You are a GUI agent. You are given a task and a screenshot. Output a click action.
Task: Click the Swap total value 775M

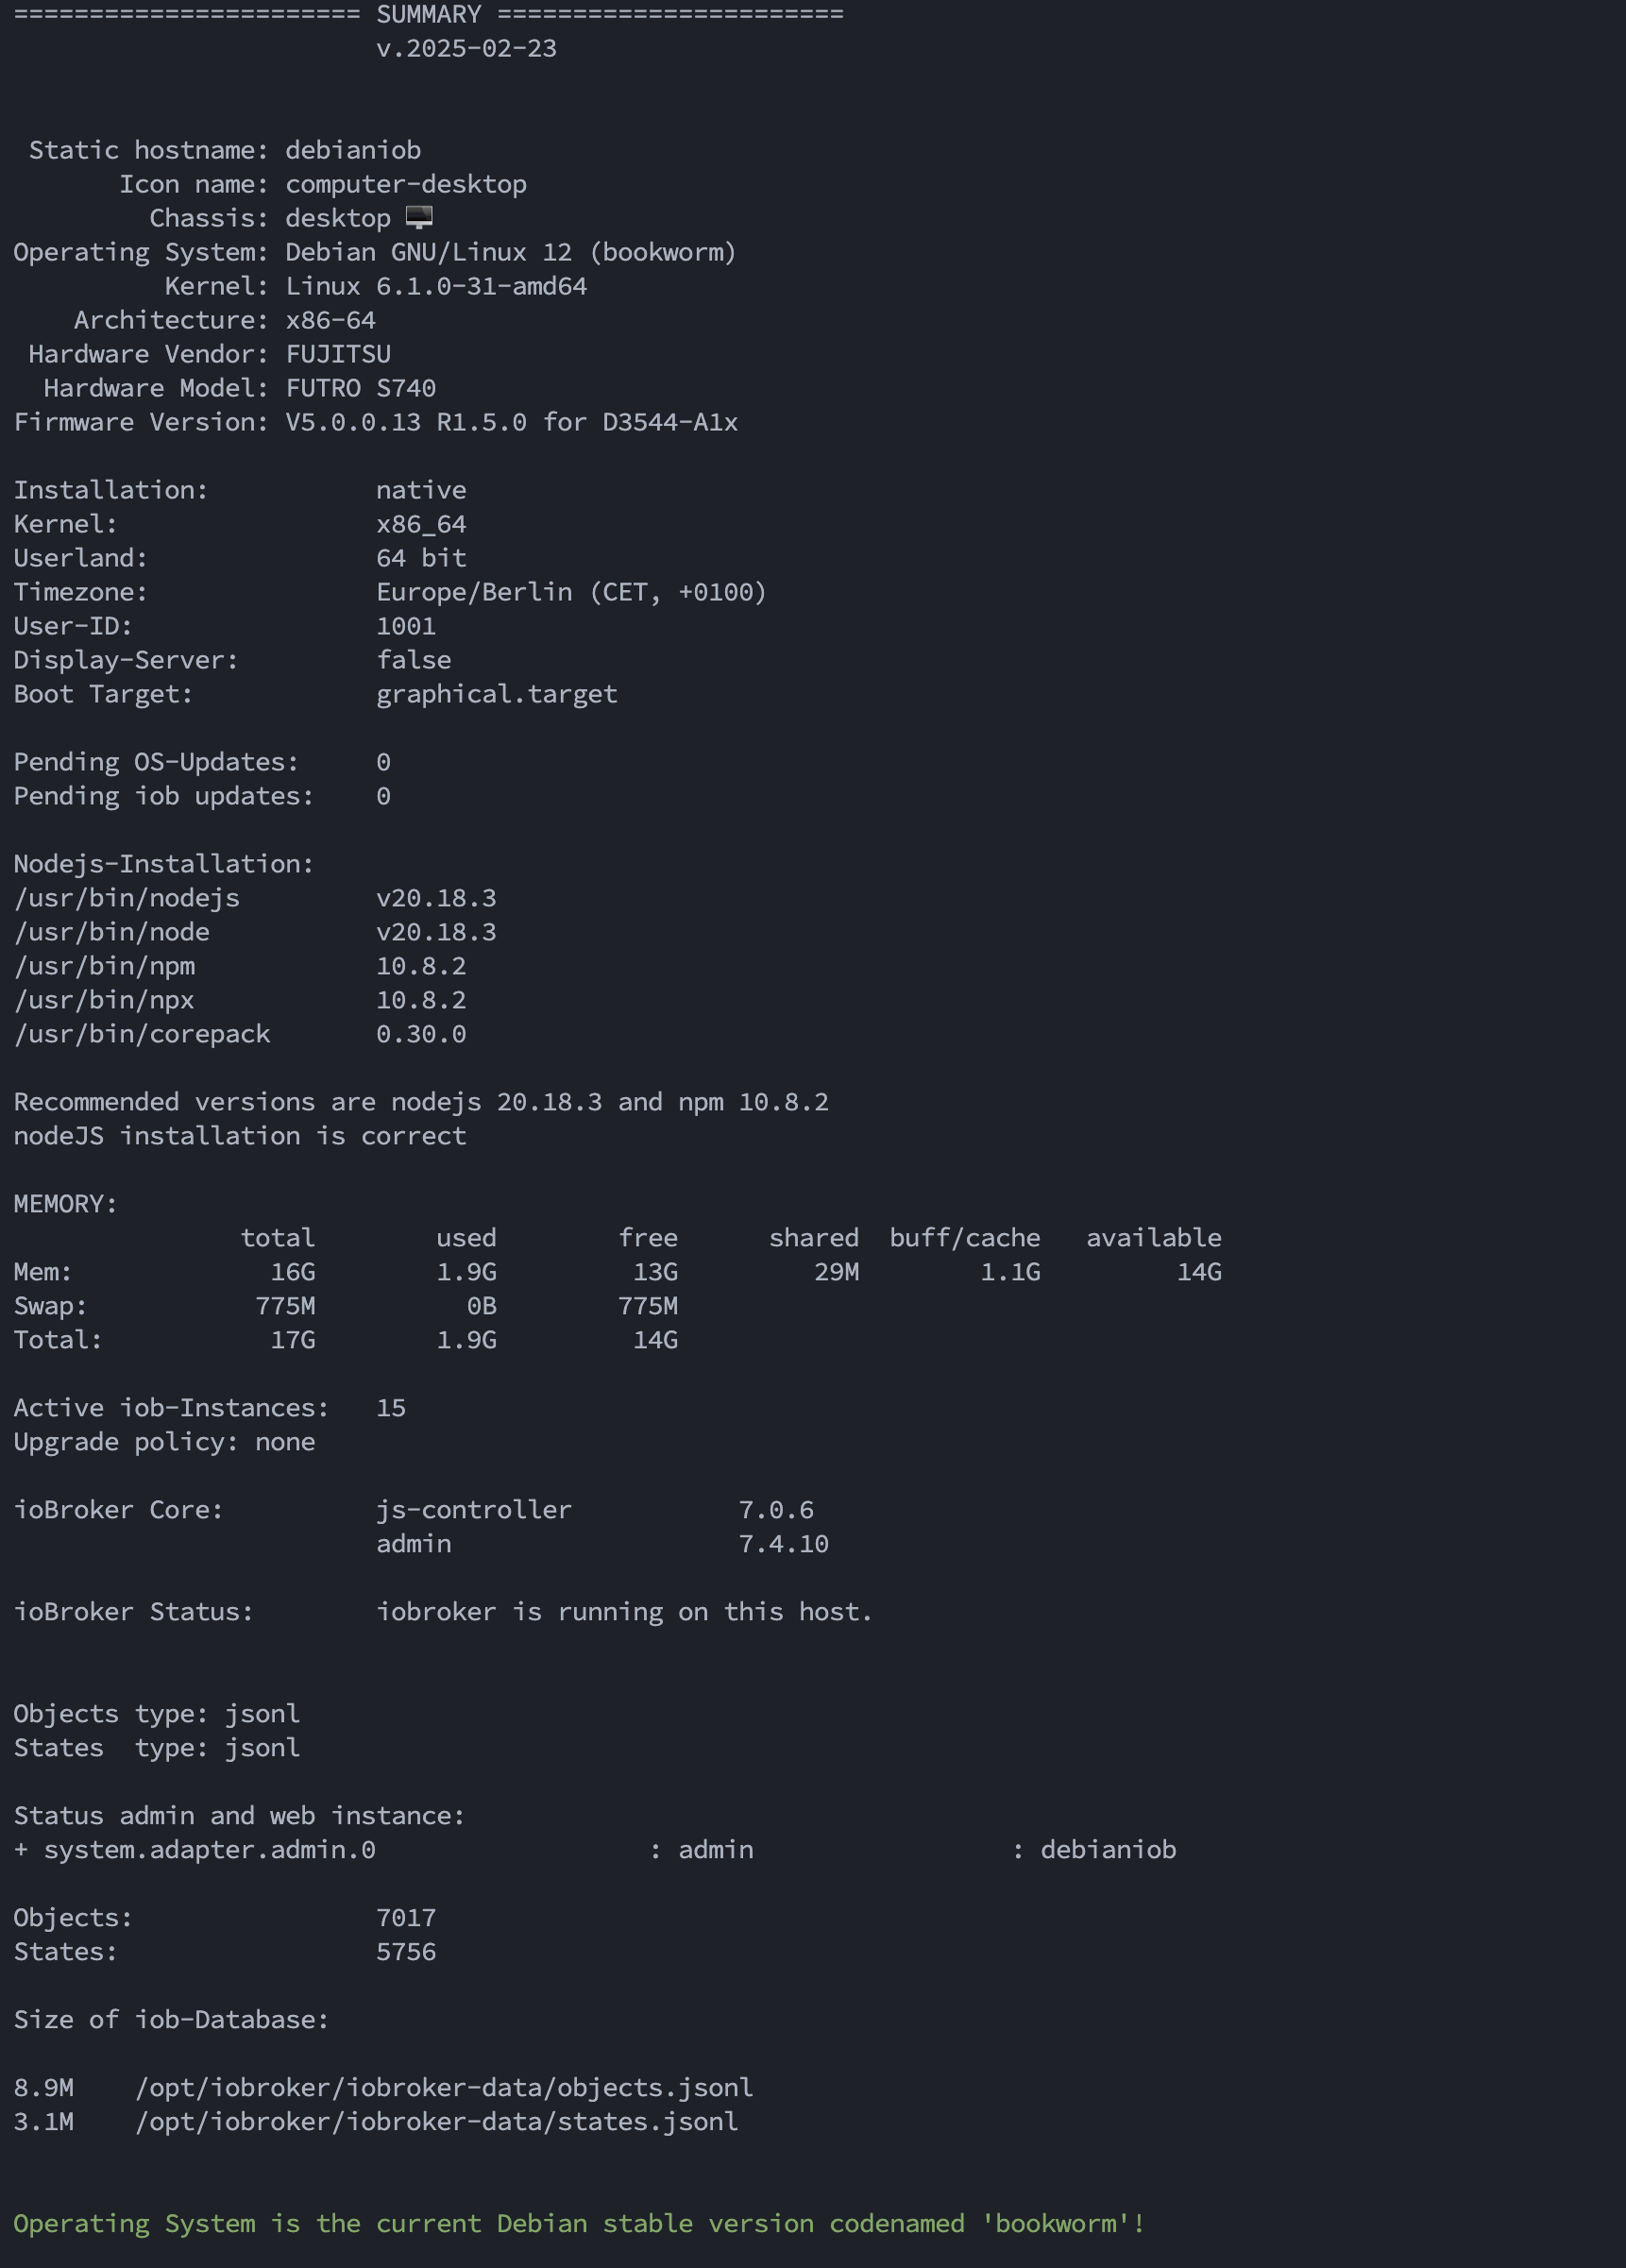pyautogui.click(x=285, y=1306)
